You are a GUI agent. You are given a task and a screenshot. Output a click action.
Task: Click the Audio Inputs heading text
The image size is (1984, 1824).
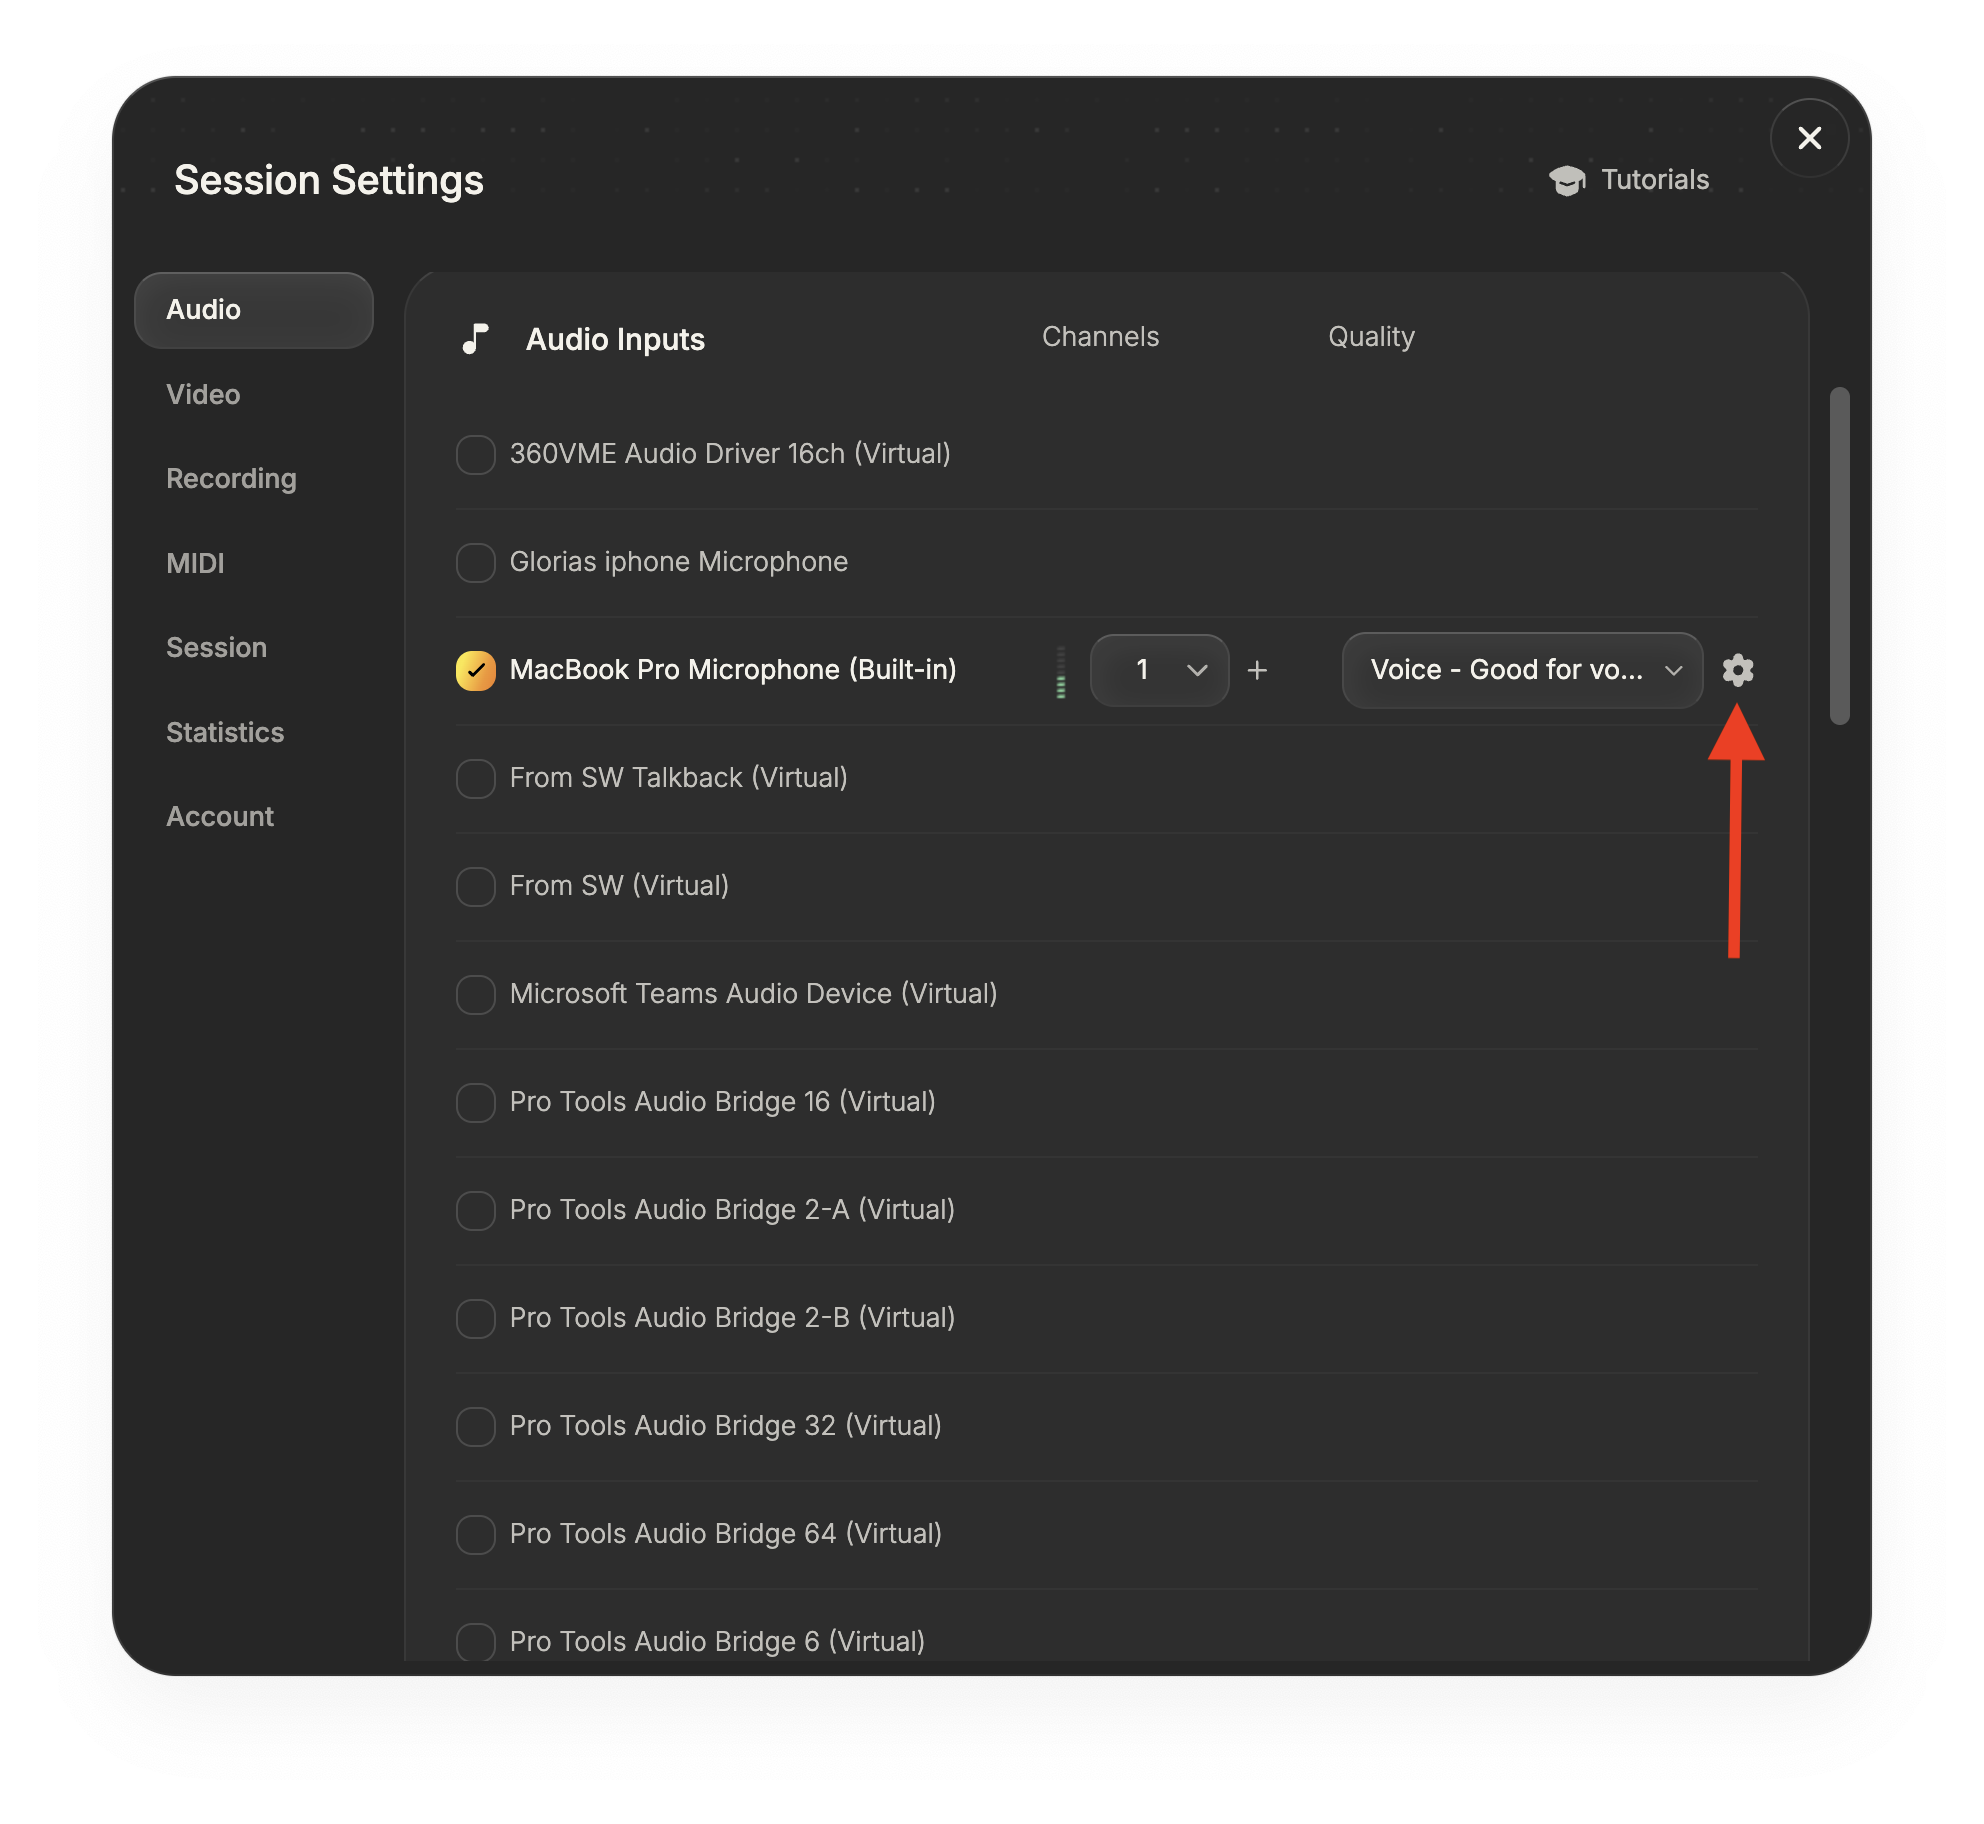pos(615,340)
